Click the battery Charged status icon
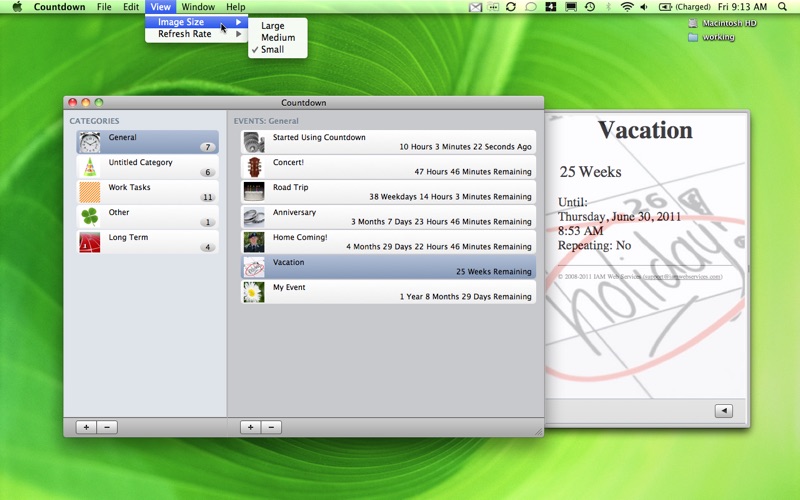Screen dimensions: 800x500 [x=685, y=7]
